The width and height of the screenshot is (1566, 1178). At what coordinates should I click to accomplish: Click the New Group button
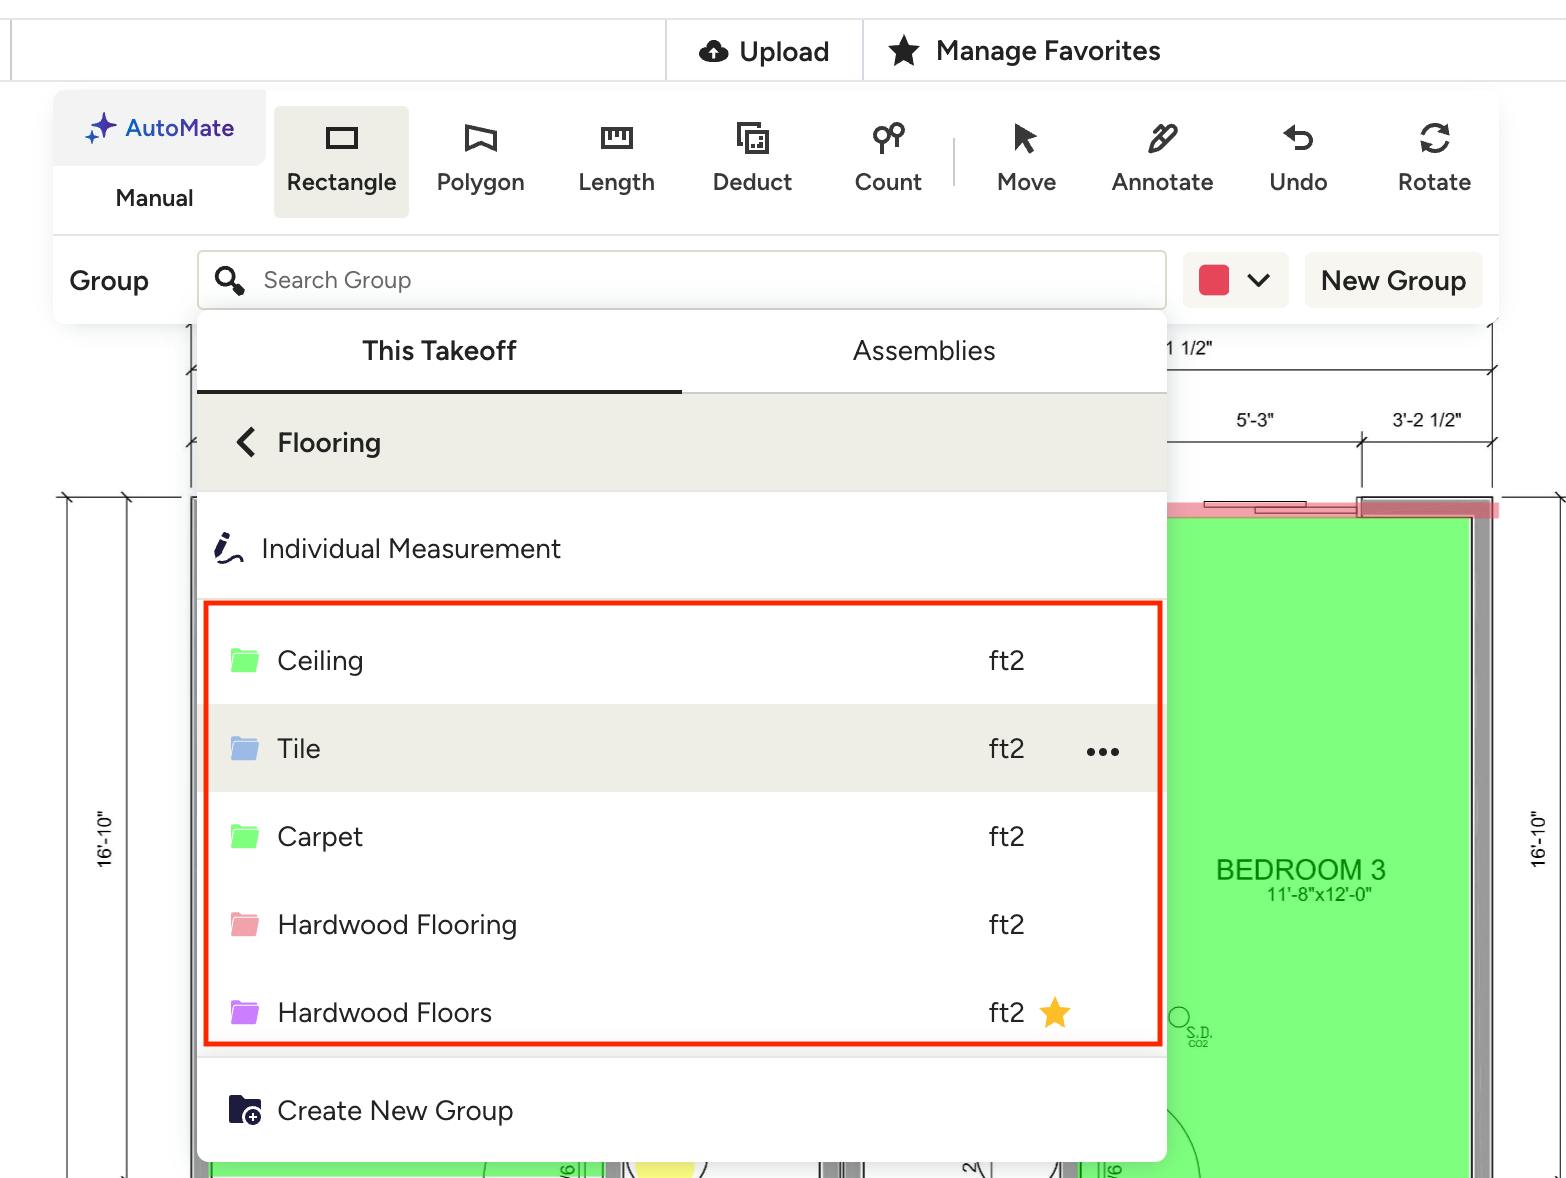pos(1393,281)
